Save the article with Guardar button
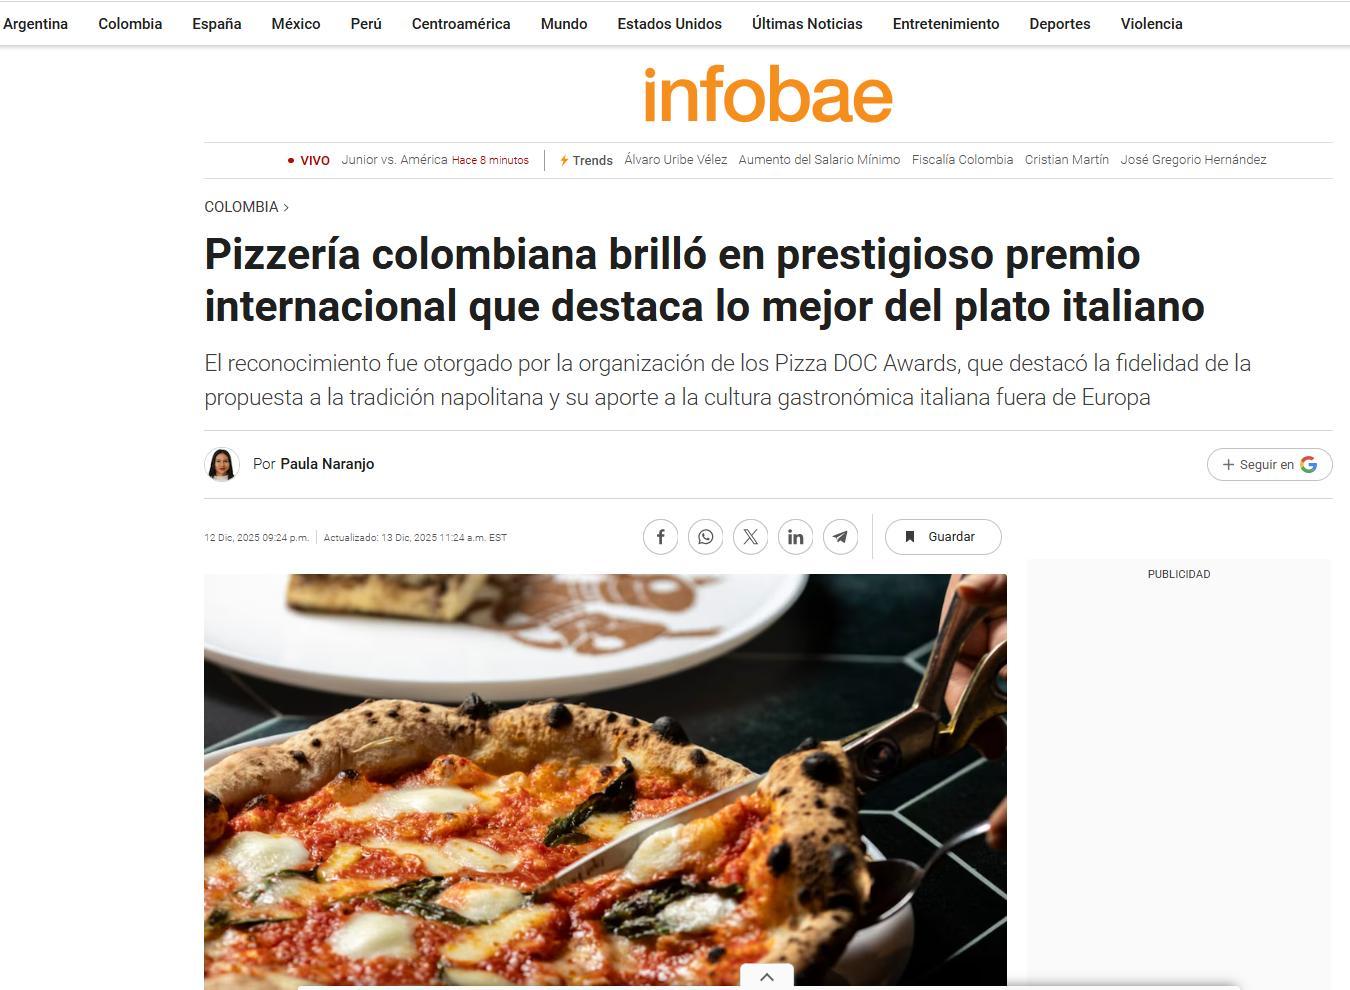1350x990 pixels. pos(943,537)
